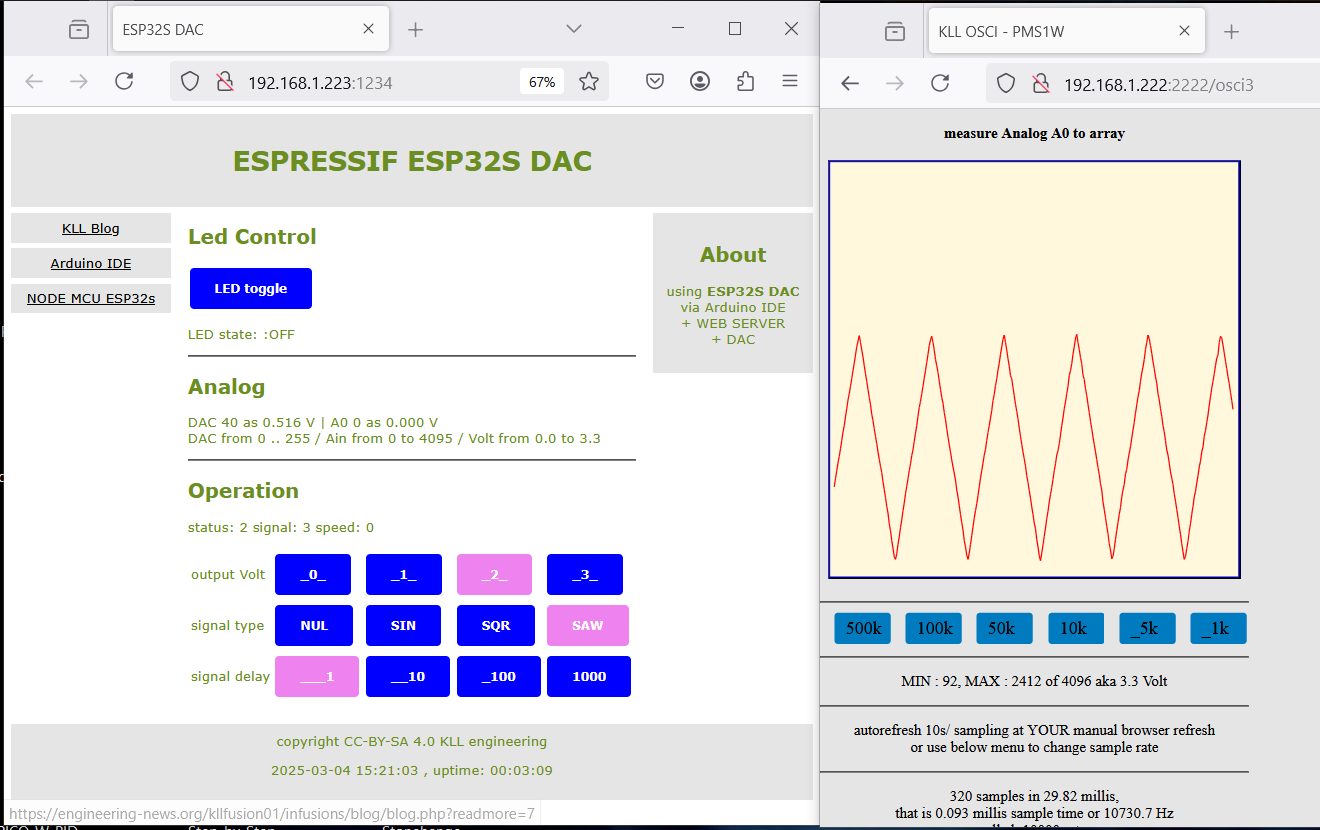The height and width of the screenshot is (830, 1320).
Task: Select the highlighted _2_ output Volt button
Action: pos(494,575)
